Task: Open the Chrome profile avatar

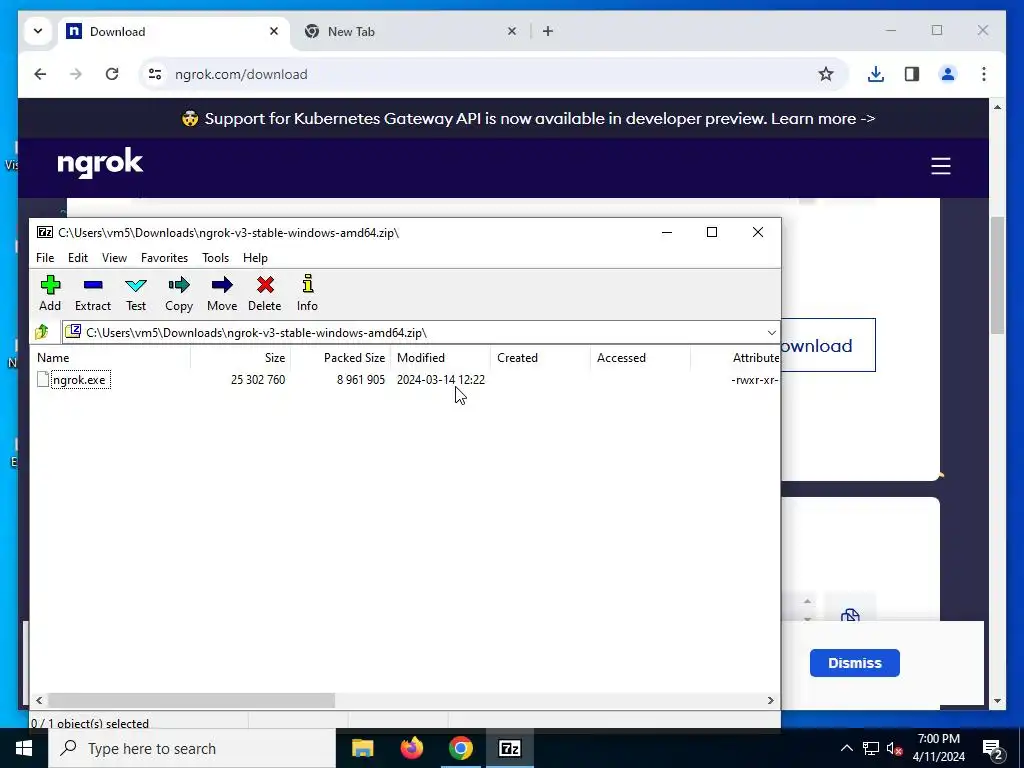Action: (x=948, y=74)
